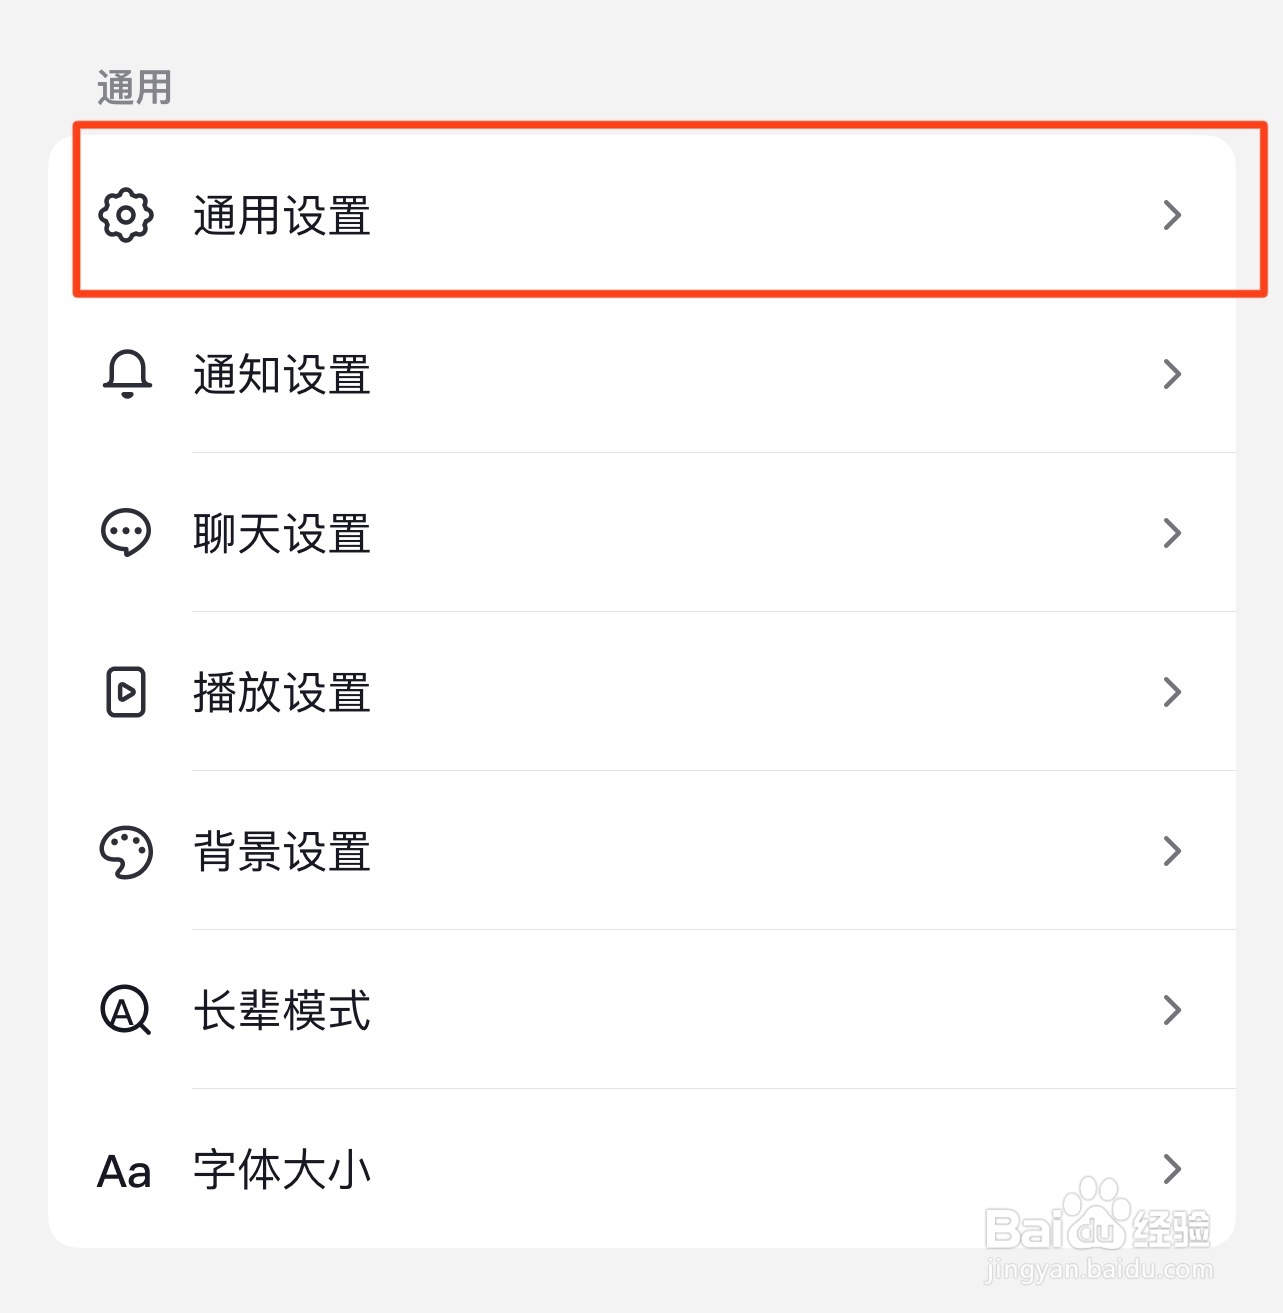This screenshot has height=1313, width=1283.
Task: Expand 背景设置 with the right-pointing arrow
Action: (1172, 851)
